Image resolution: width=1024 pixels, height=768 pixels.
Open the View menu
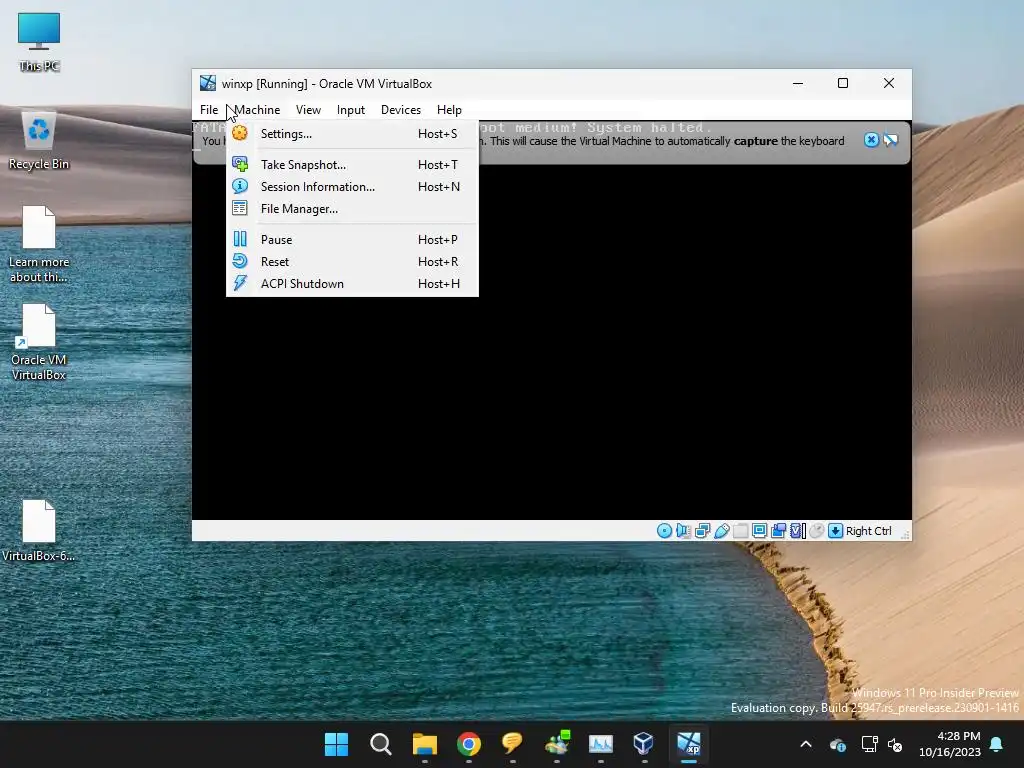coord(308,110)
